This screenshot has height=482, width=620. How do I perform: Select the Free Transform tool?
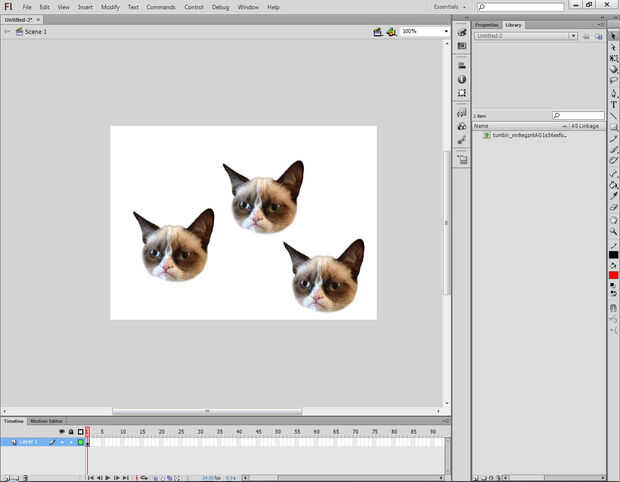click(613, 58)
